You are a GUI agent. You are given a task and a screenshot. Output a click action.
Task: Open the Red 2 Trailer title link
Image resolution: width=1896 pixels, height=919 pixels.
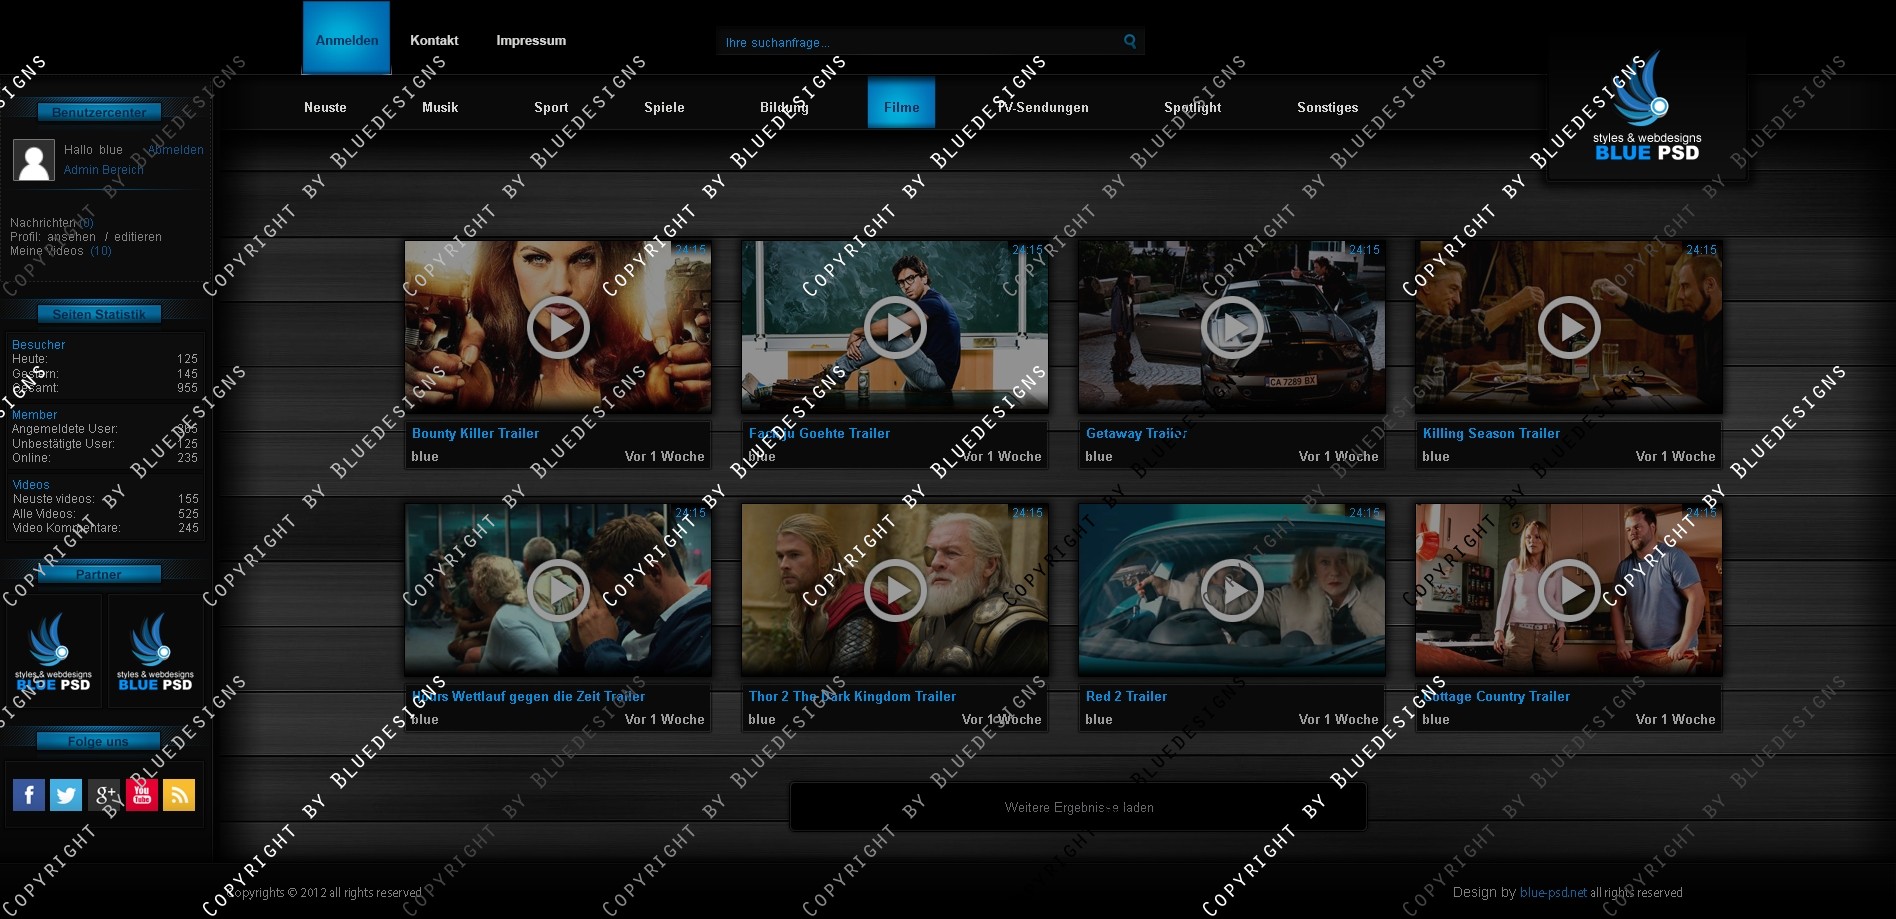1126,696
